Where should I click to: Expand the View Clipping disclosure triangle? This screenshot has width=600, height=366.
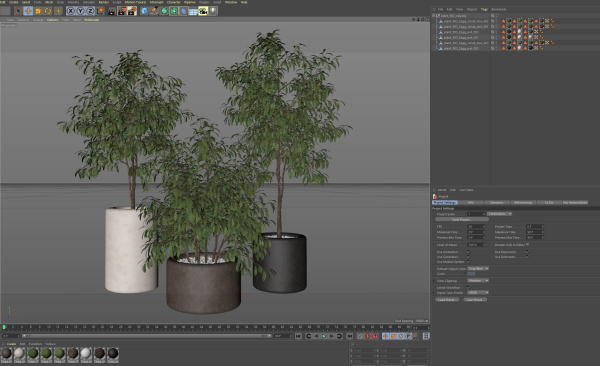[434, 281]
